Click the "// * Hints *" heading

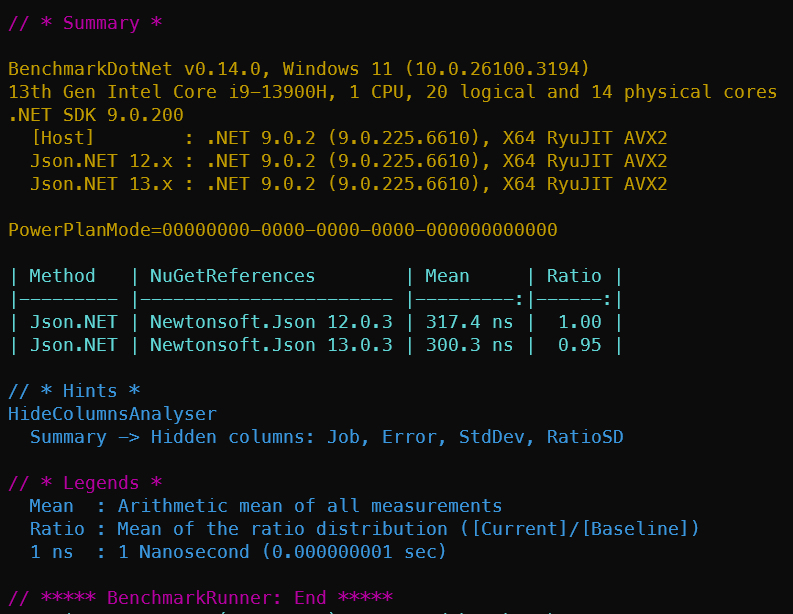74,391
